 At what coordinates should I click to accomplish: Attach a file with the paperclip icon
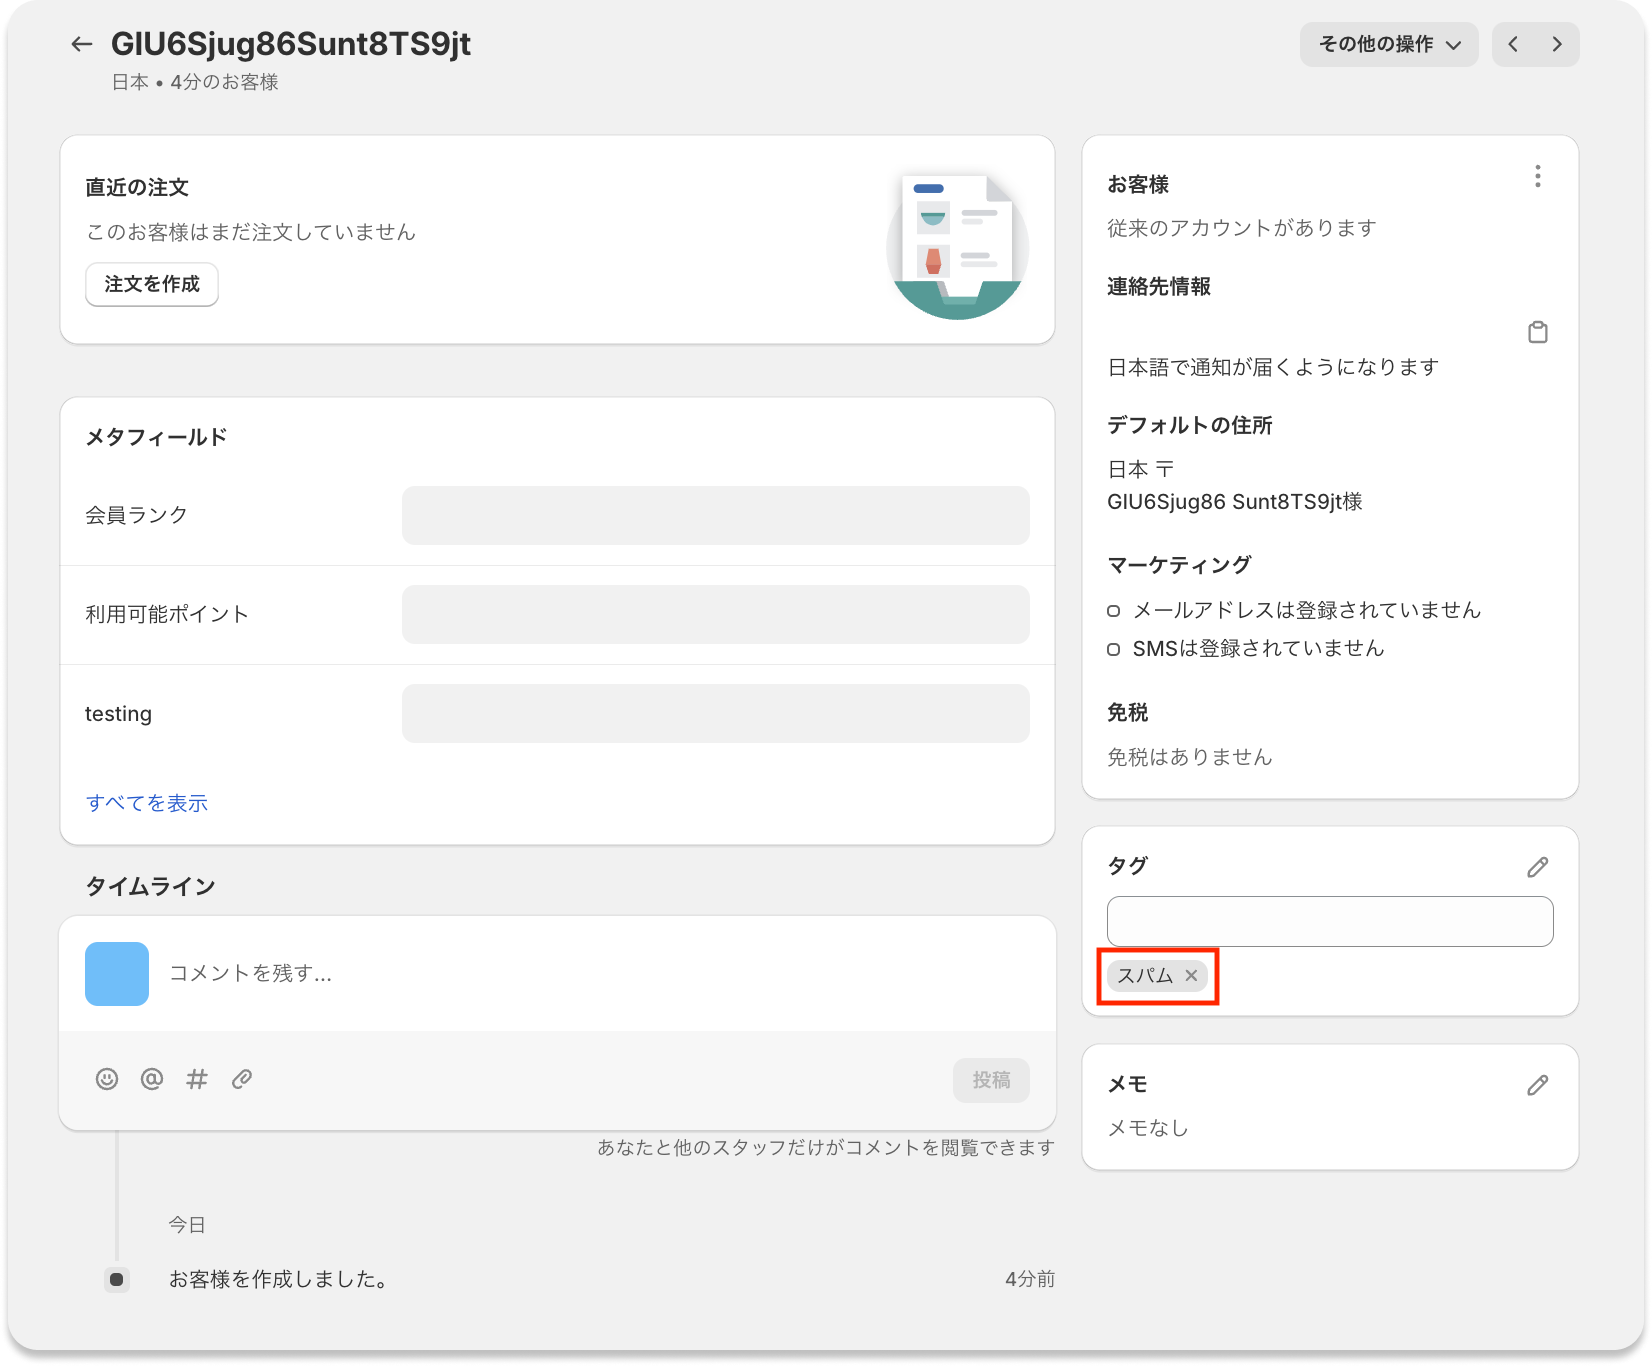tap(242, 1079)
